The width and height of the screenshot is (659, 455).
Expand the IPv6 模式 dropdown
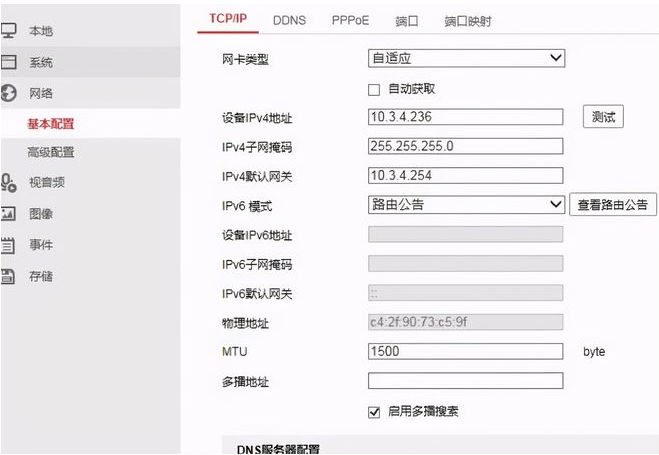tap(466, 205)
